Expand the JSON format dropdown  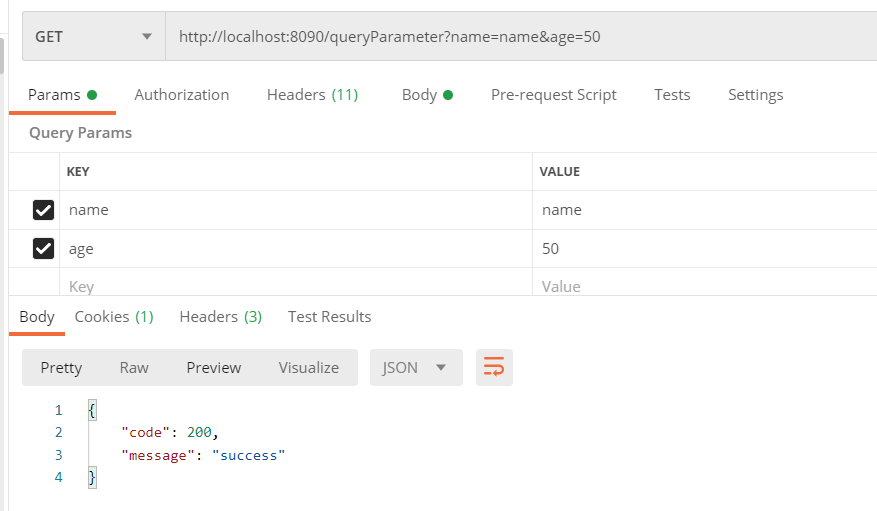point(415,367)
